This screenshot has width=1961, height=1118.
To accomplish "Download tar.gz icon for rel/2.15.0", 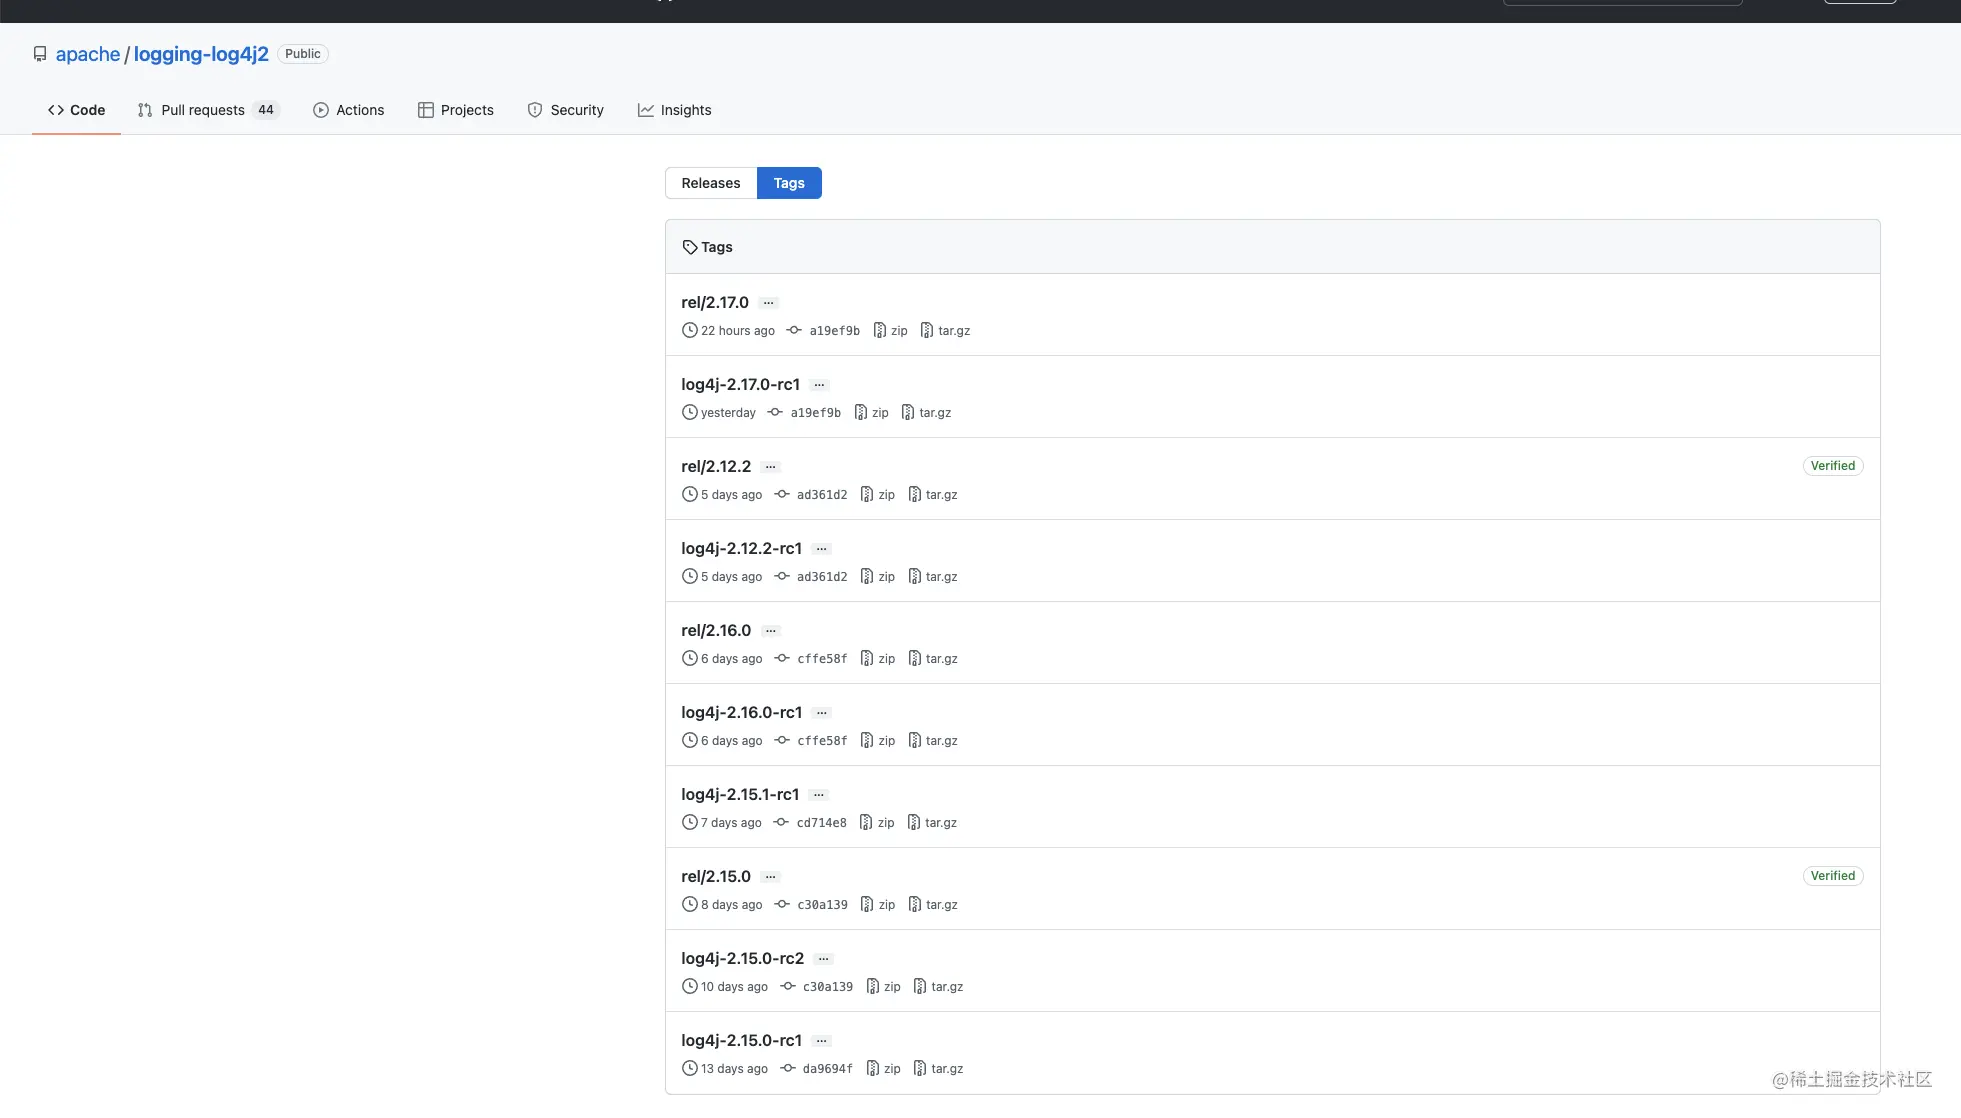I will tap(915, 904).
